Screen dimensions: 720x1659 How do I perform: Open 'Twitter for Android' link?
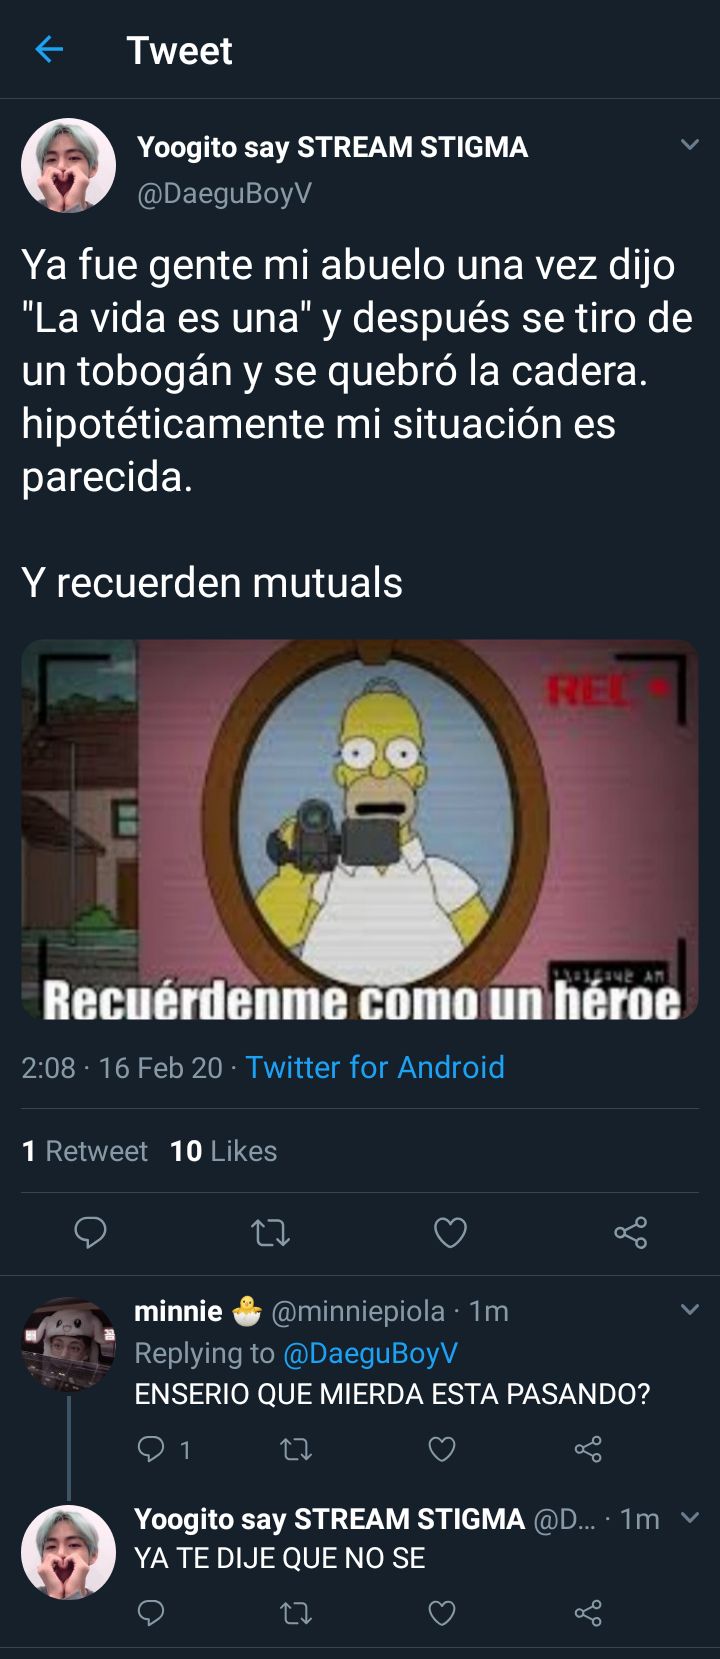coord(375,1068)
